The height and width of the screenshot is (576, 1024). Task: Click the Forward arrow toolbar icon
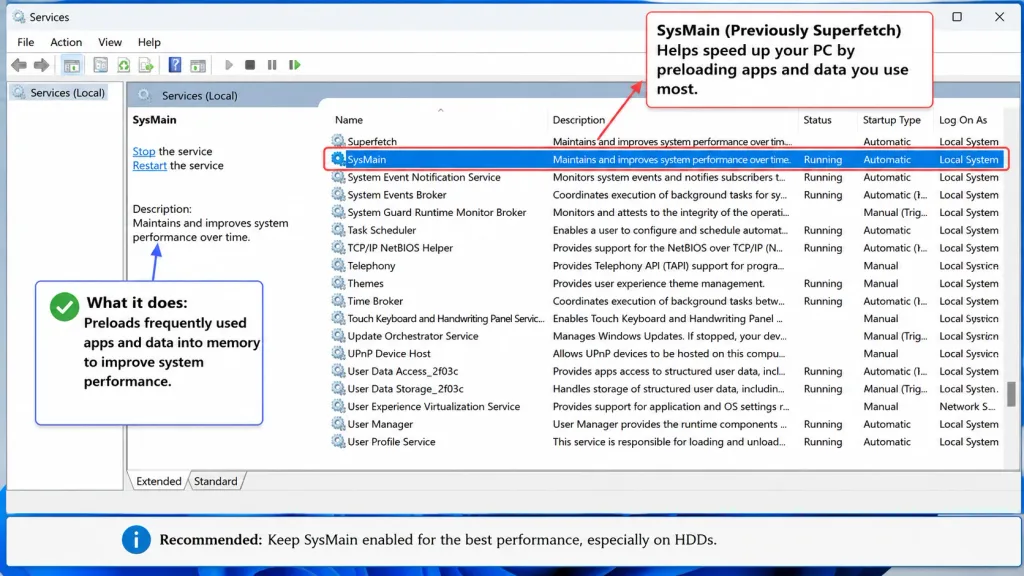point(41,65)
